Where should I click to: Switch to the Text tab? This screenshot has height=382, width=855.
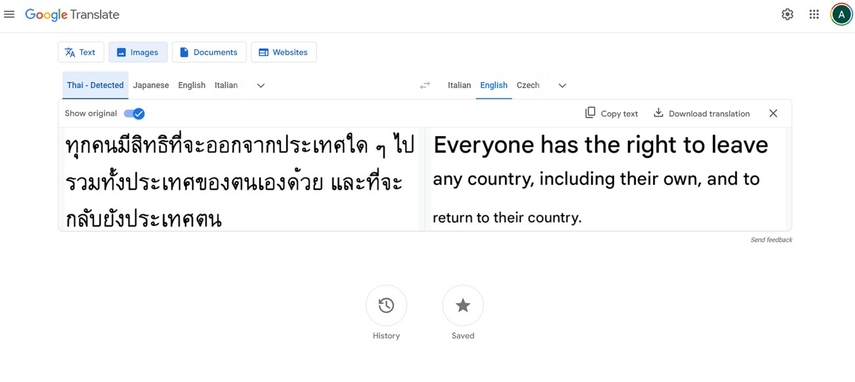click(x=81, y=52)
